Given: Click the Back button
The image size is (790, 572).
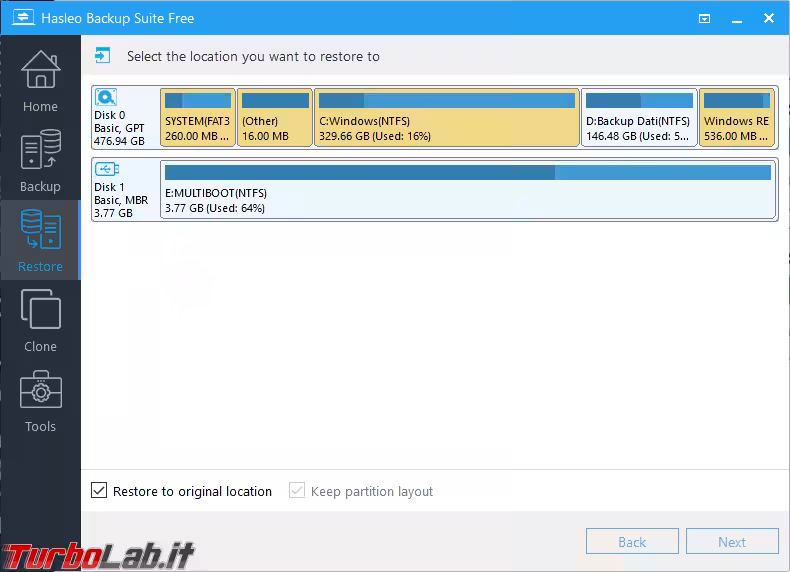Looking at the screenshot, I should pos(632,542).
